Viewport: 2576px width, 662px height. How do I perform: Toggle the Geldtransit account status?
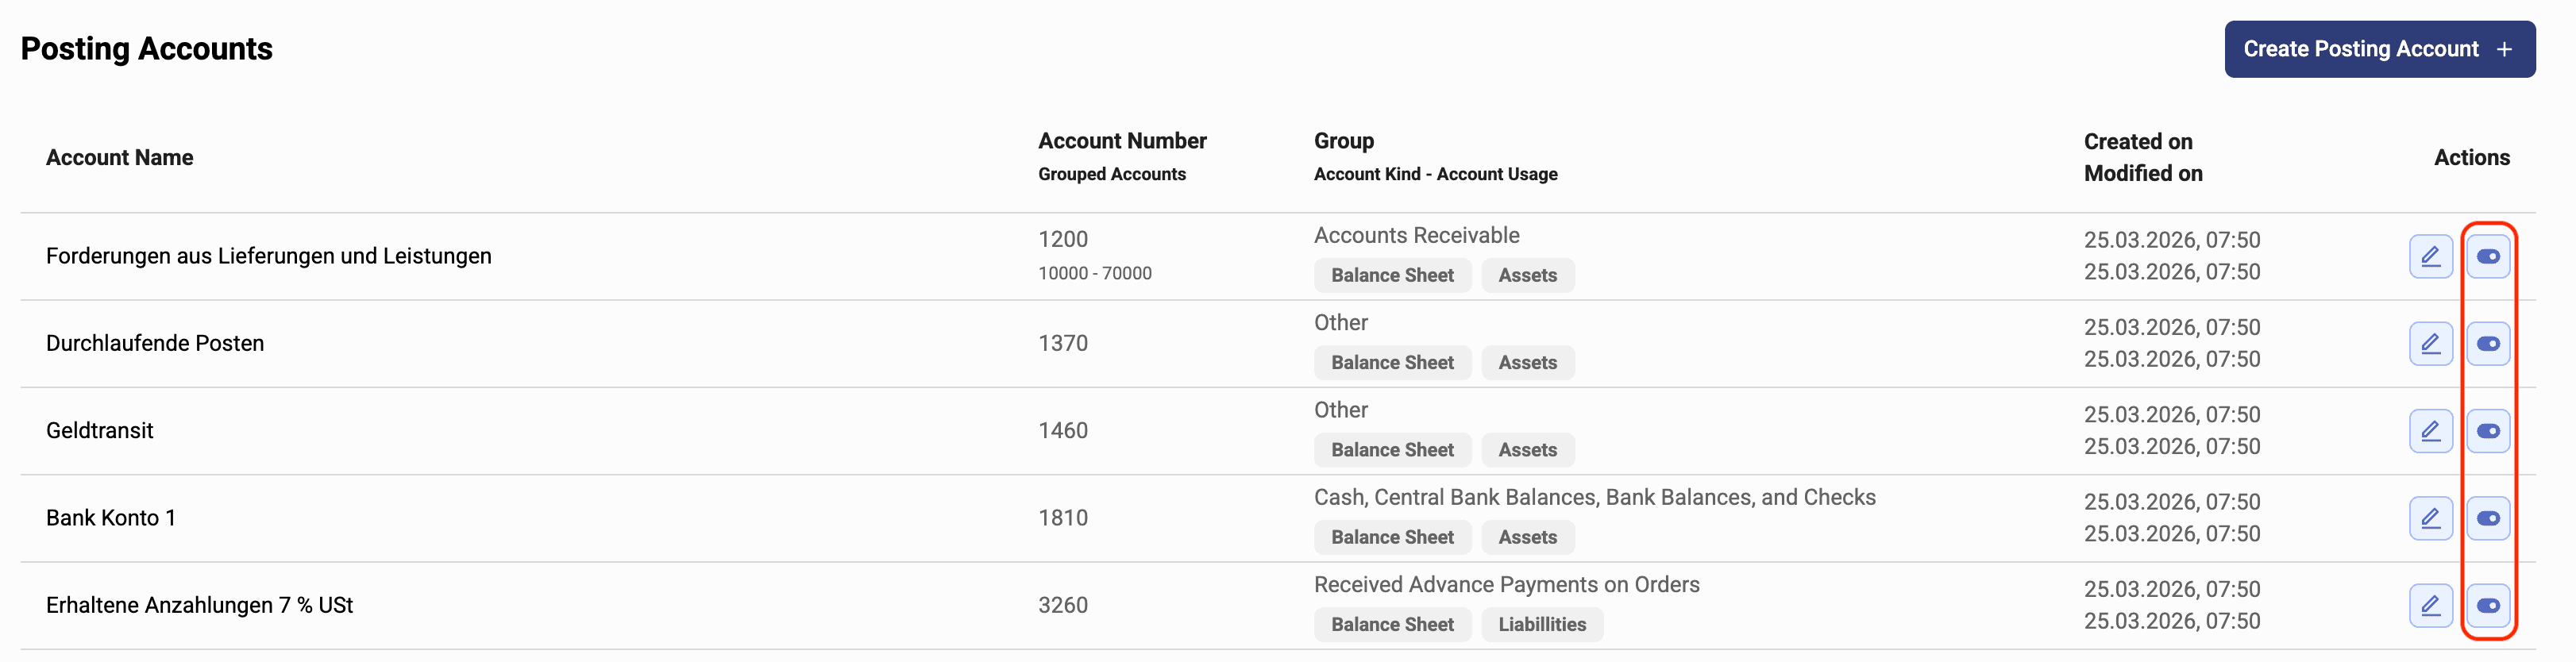2488,431
